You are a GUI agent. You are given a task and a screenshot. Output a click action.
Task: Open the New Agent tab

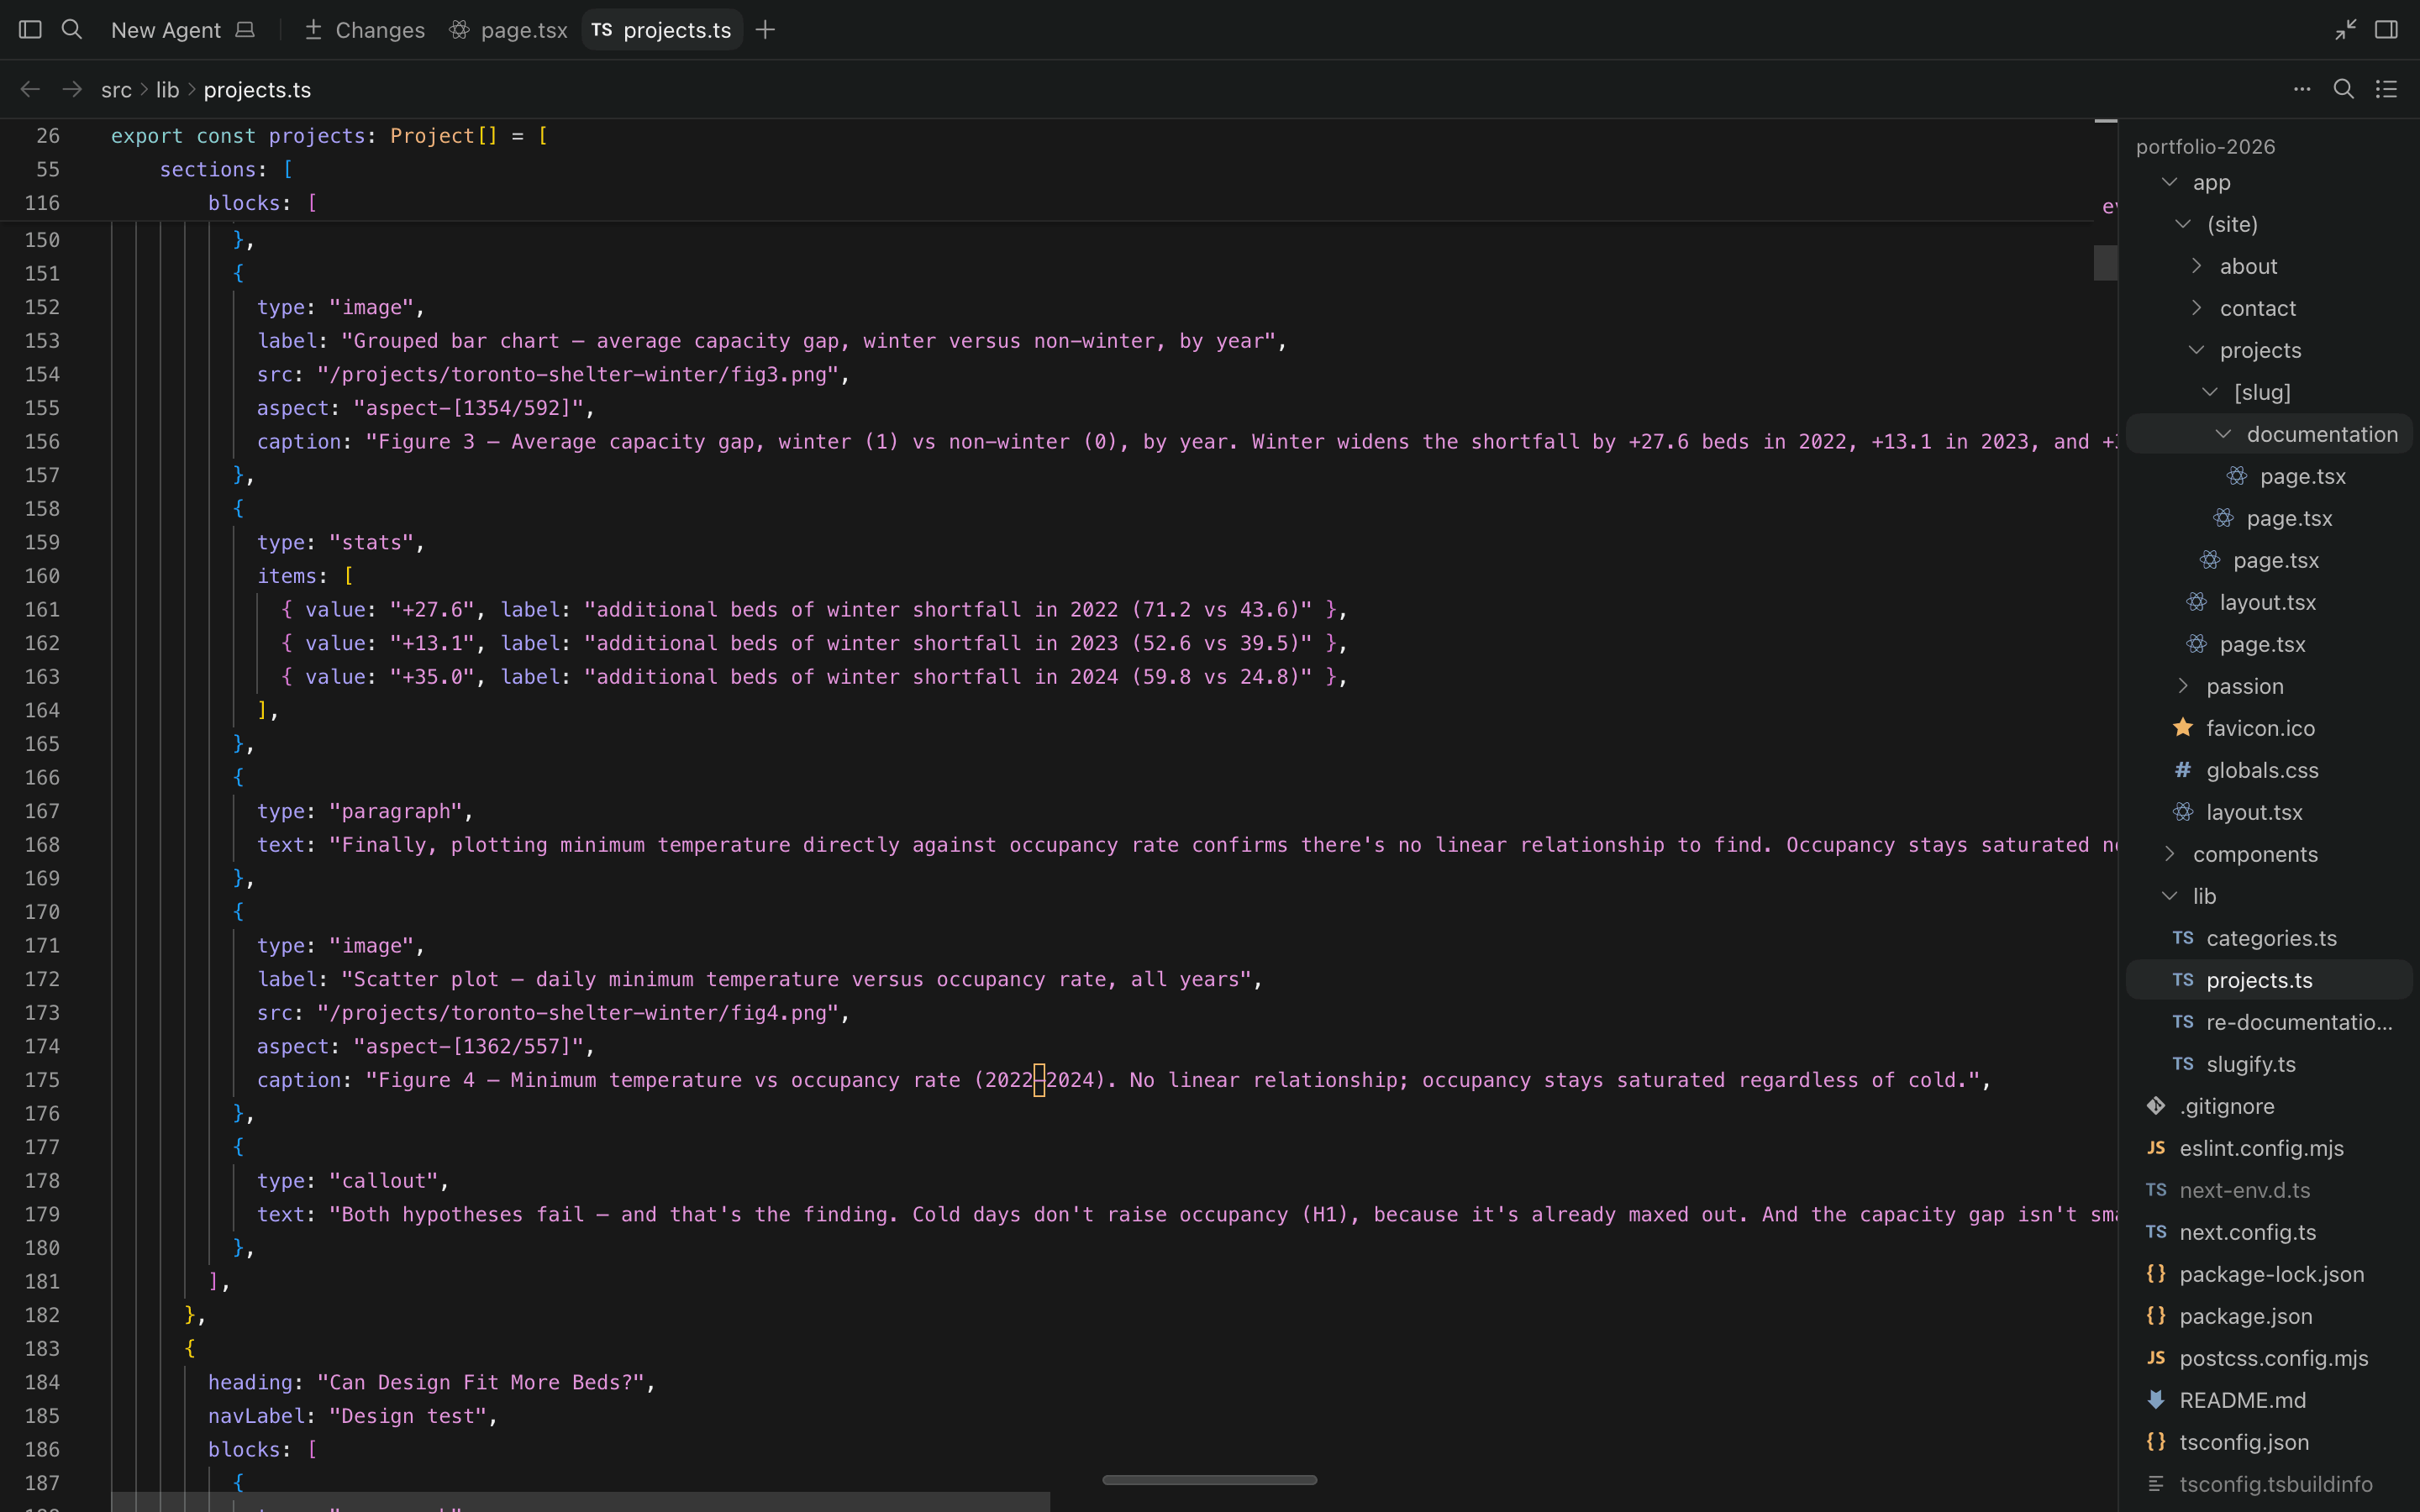coord(183,30)
